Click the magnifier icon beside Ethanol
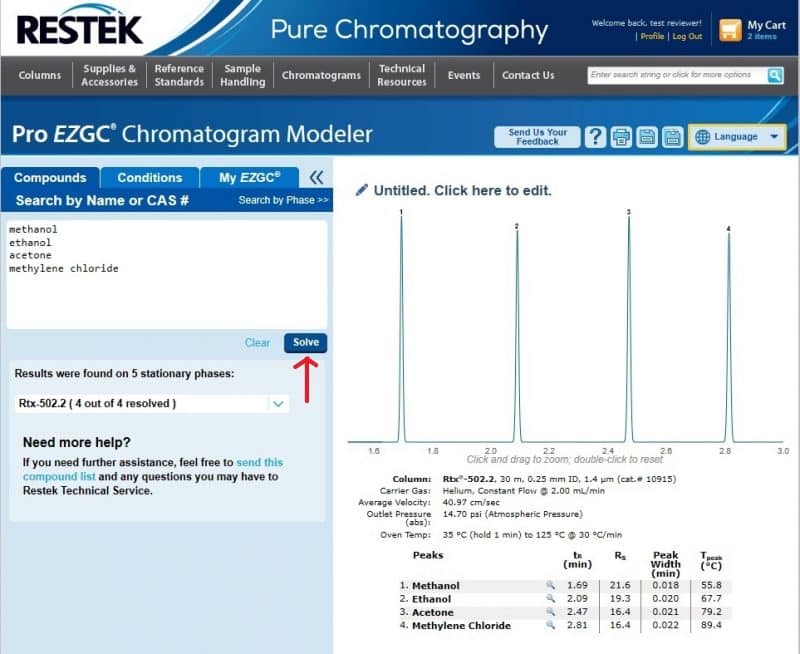Image resolution: width=800 pixels, height=654 pixels. coord(551,599)
